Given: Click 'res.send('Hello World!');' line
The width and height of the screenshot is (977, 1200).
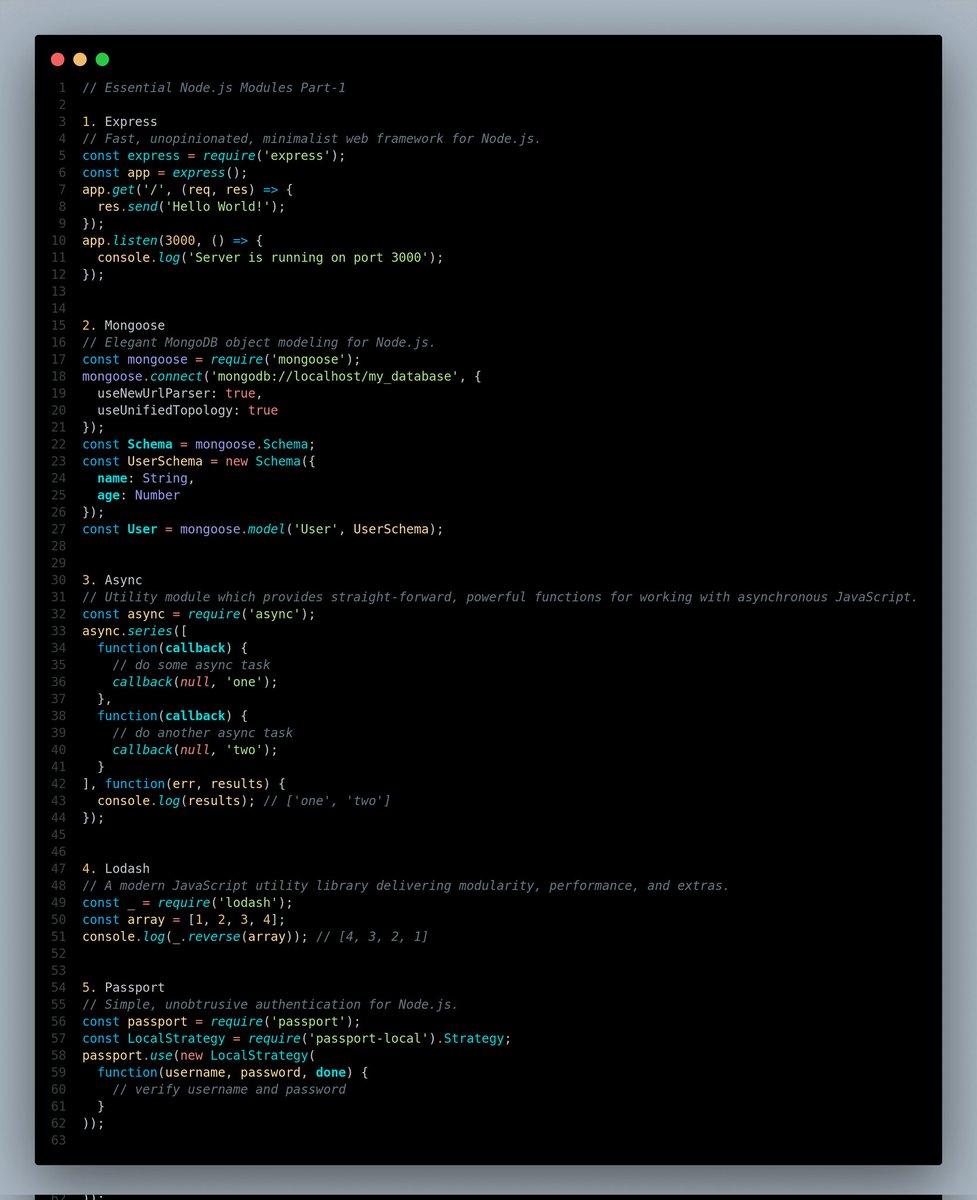Looking at the screenshot, I should pos(191,206).
